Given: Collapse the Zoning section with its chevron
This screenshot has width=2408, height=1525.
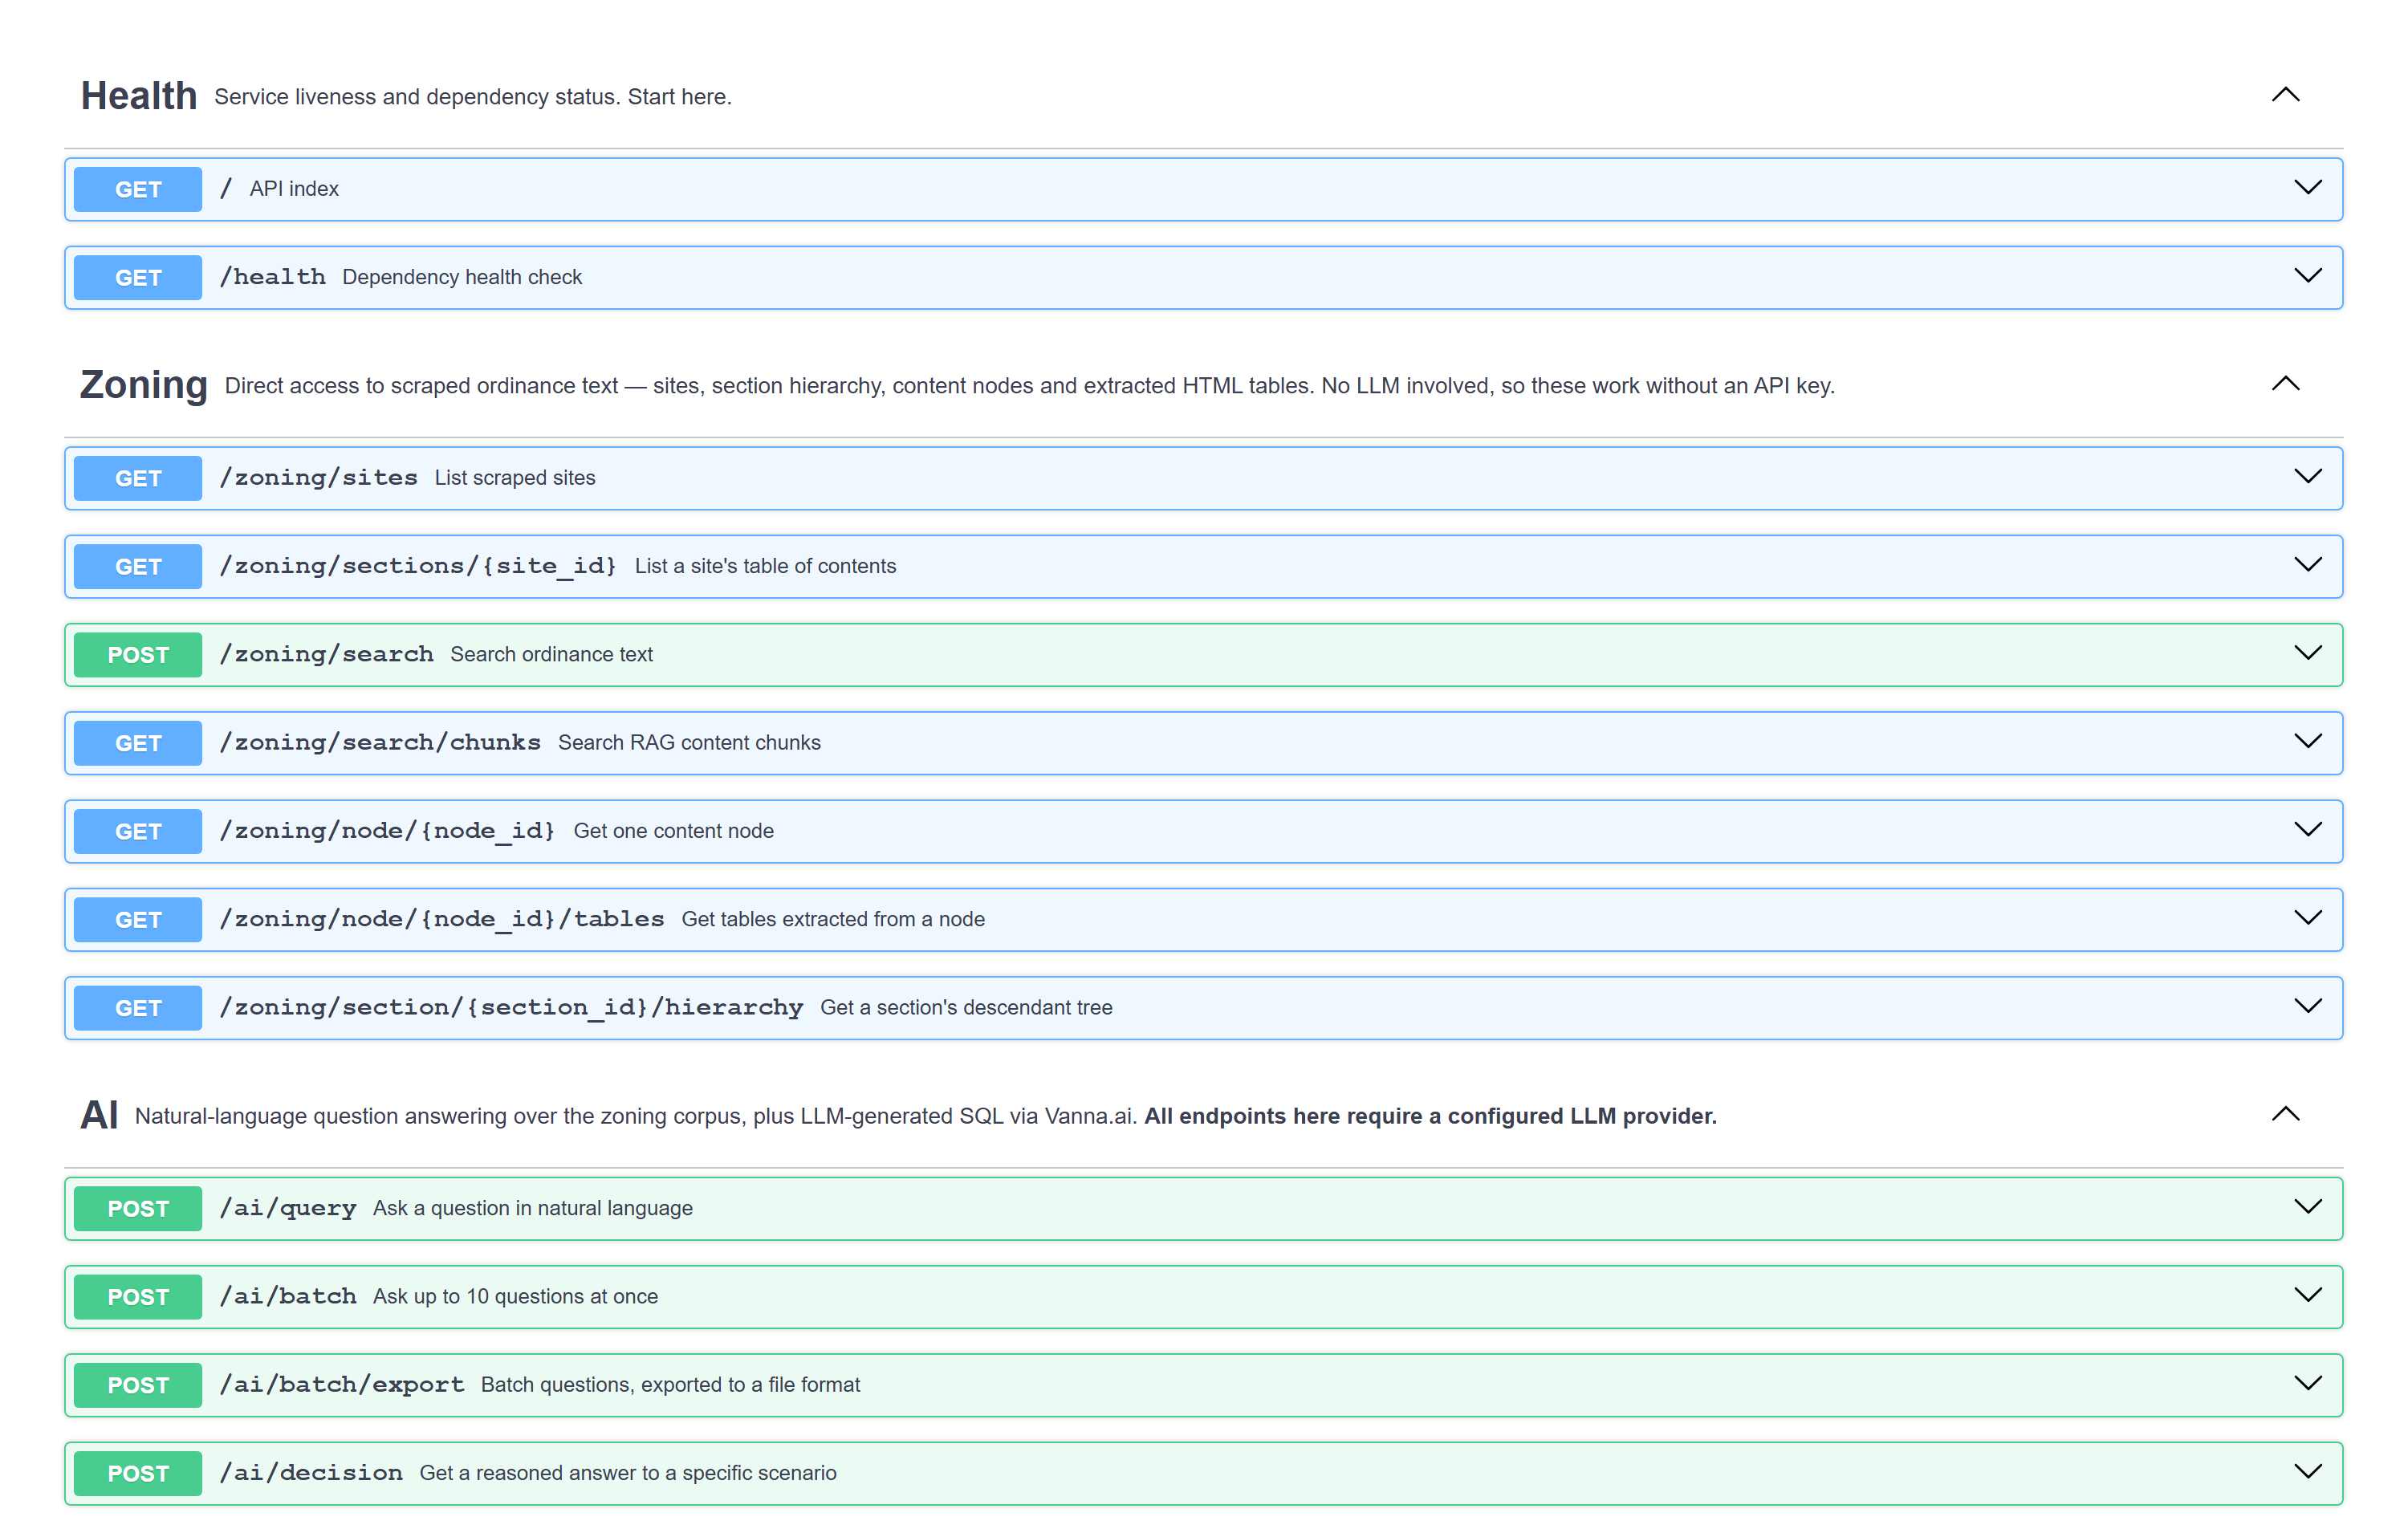Looking at the screenshot, I should 2285,384.
